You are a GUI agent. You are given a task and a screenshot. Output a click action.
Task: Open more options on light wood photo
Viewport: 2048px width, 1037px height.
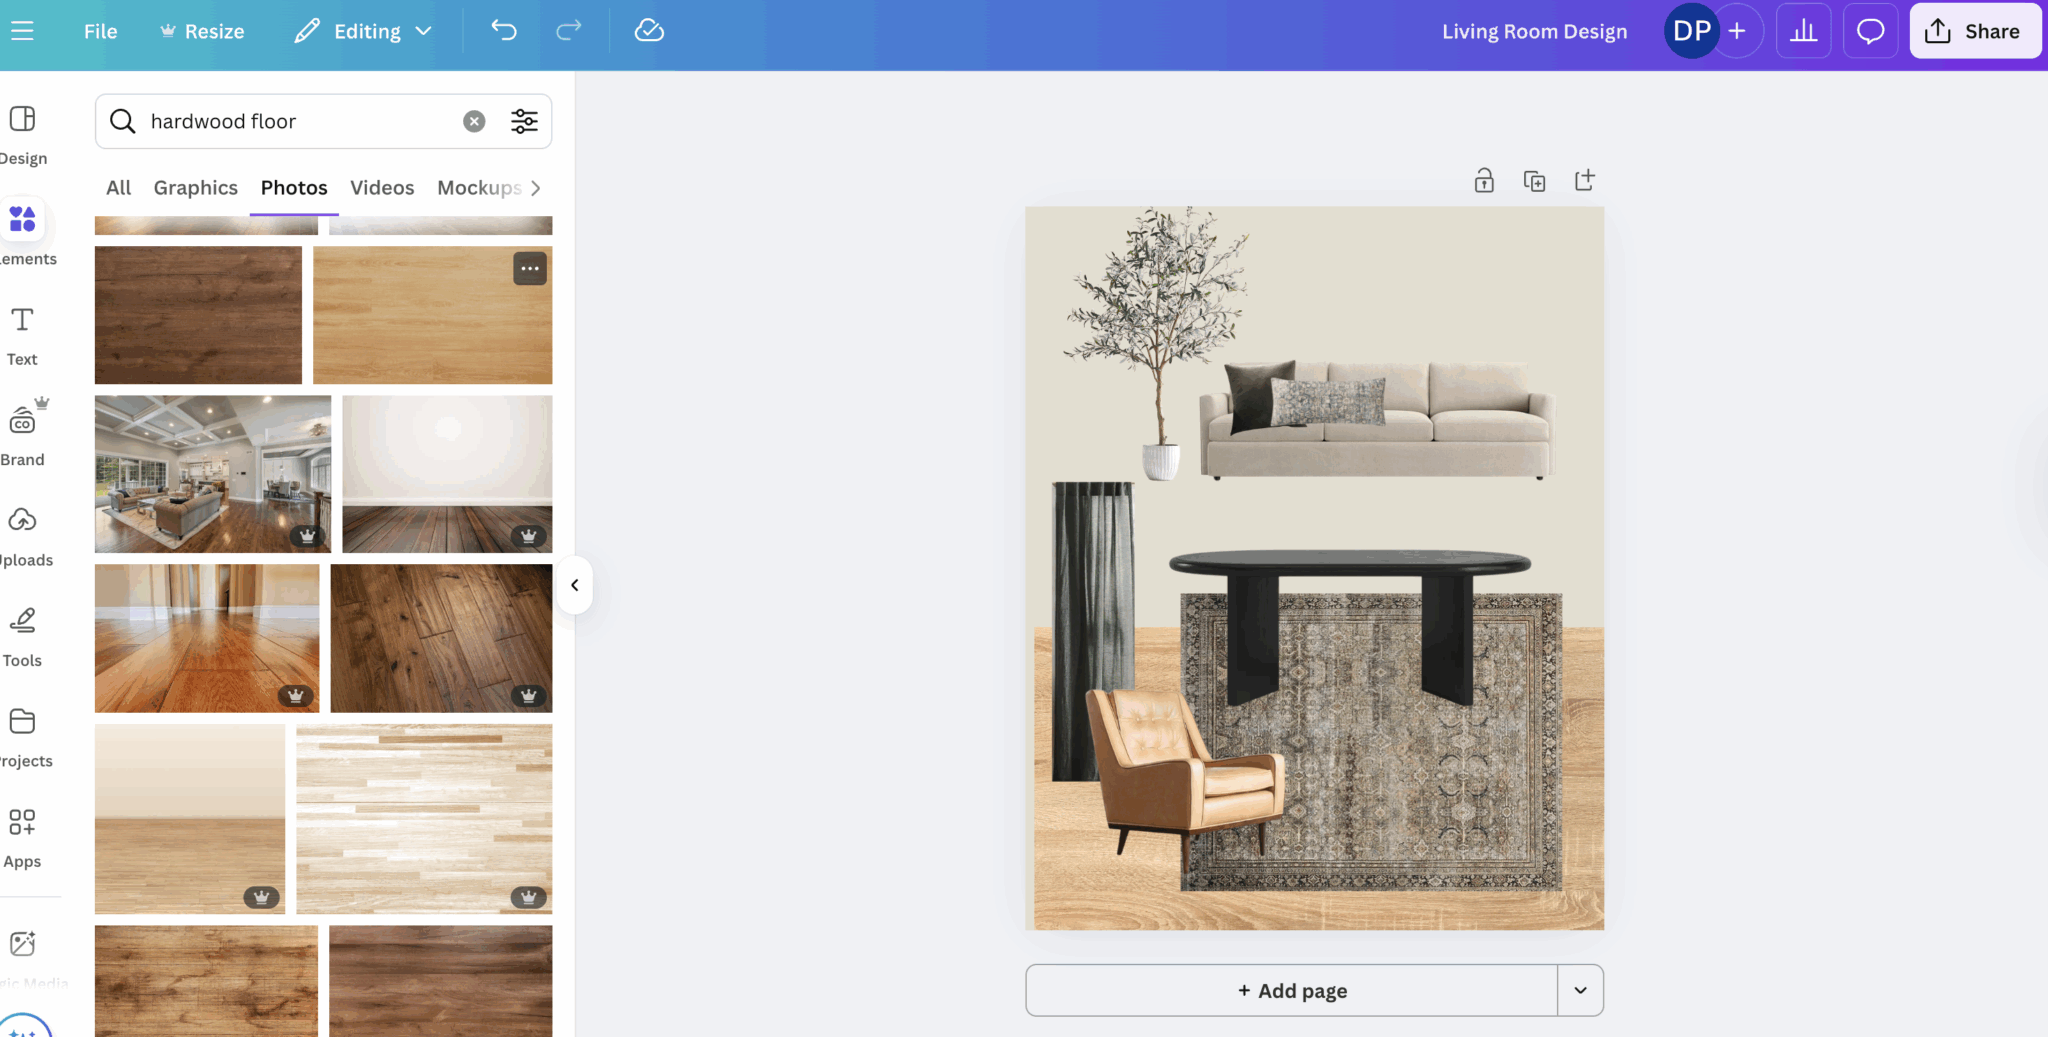530,268
